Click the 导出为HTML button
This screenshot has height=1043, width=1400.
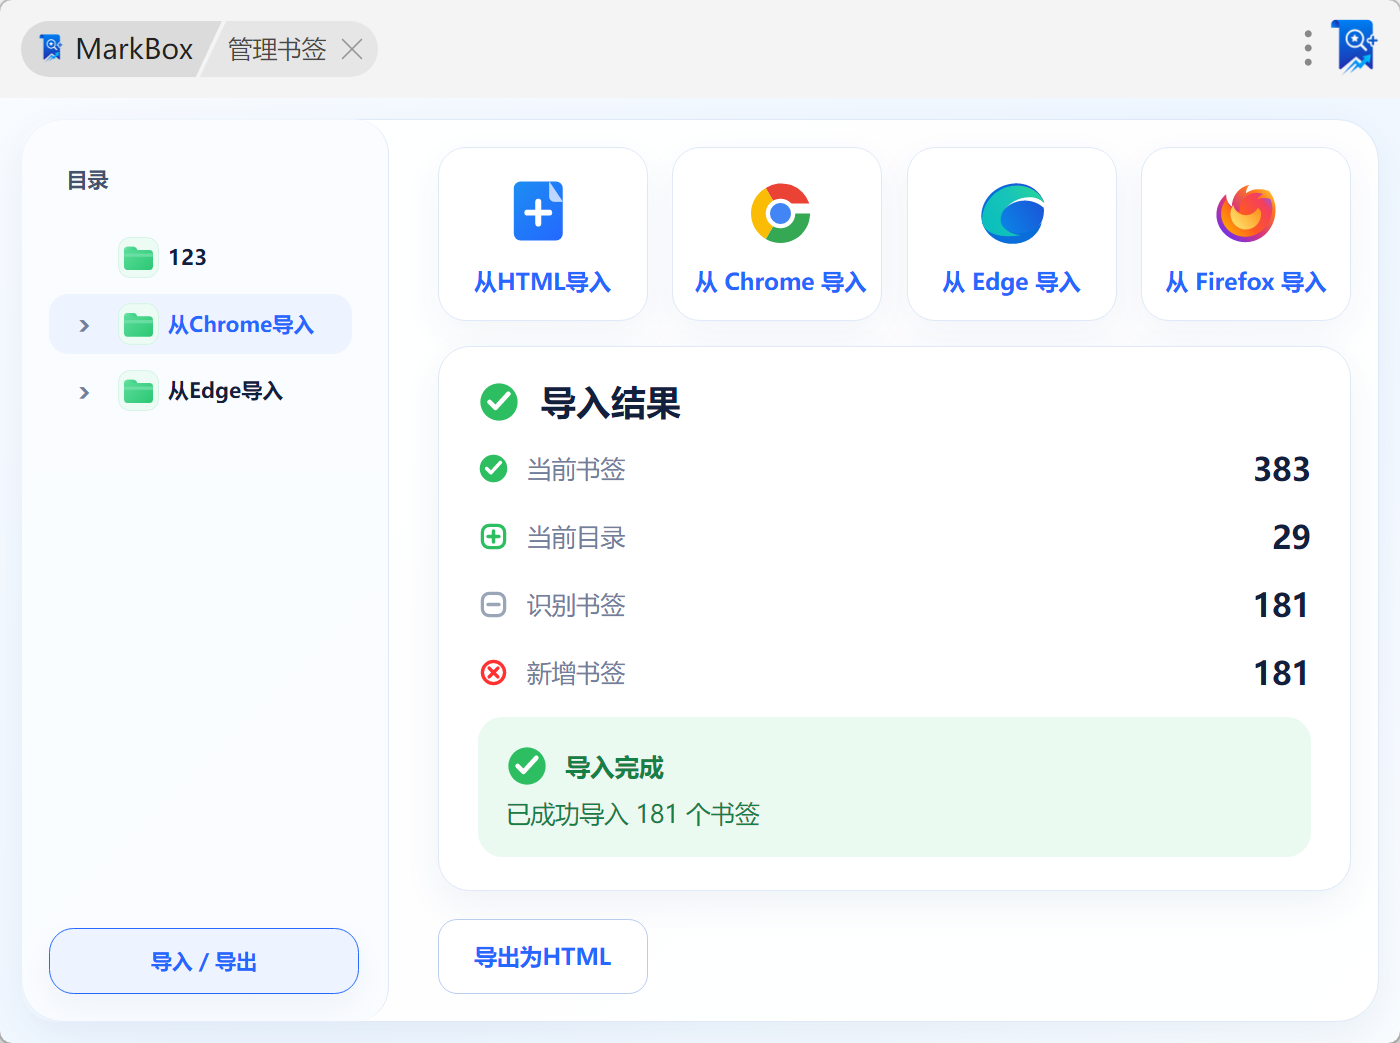[543, 957]
